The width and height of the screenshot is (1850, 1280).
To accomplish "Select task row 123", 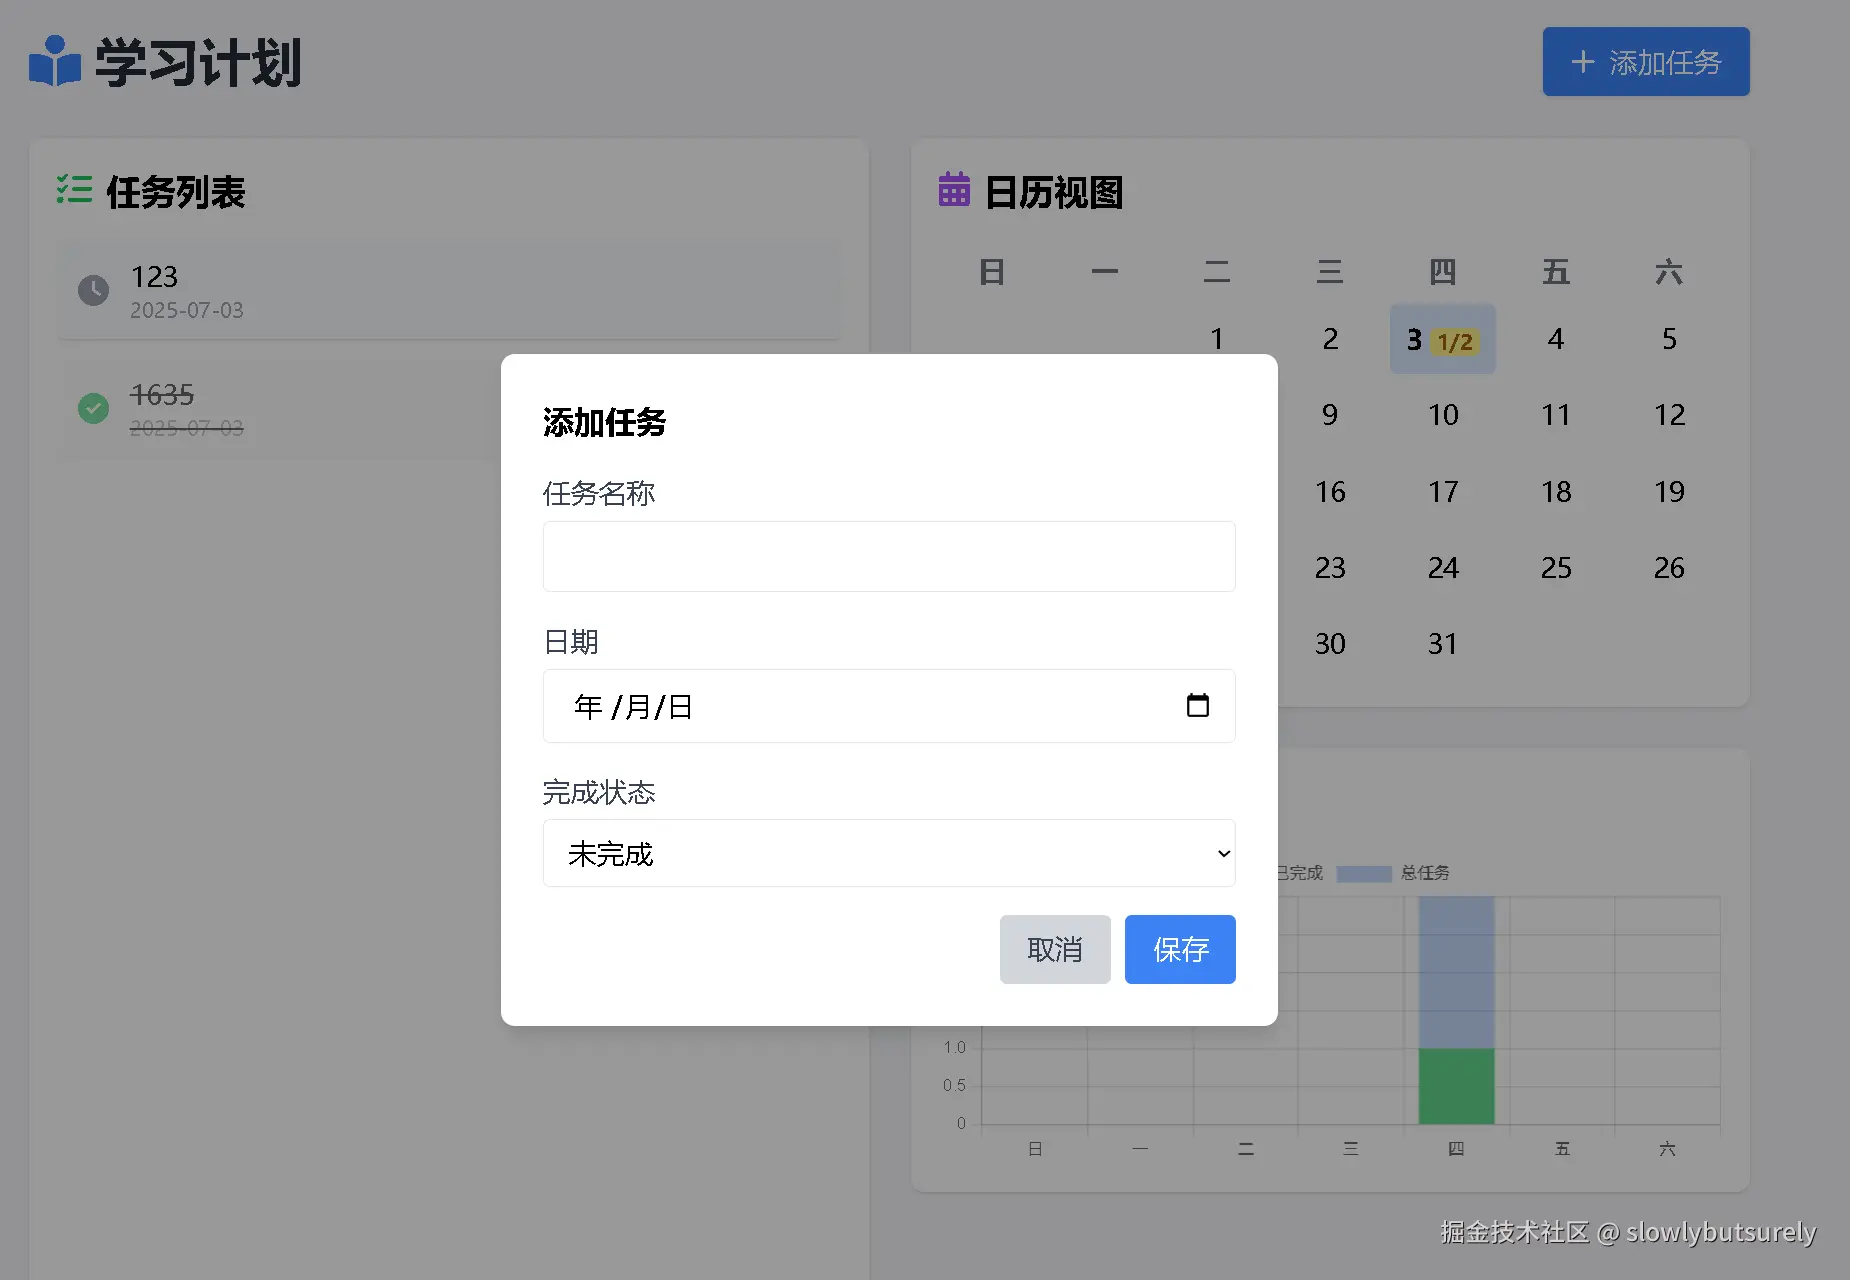I will 449,291.
